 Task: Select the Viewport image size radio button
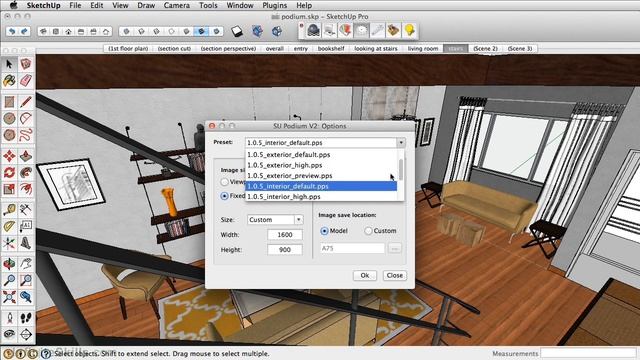coord(224,182)
